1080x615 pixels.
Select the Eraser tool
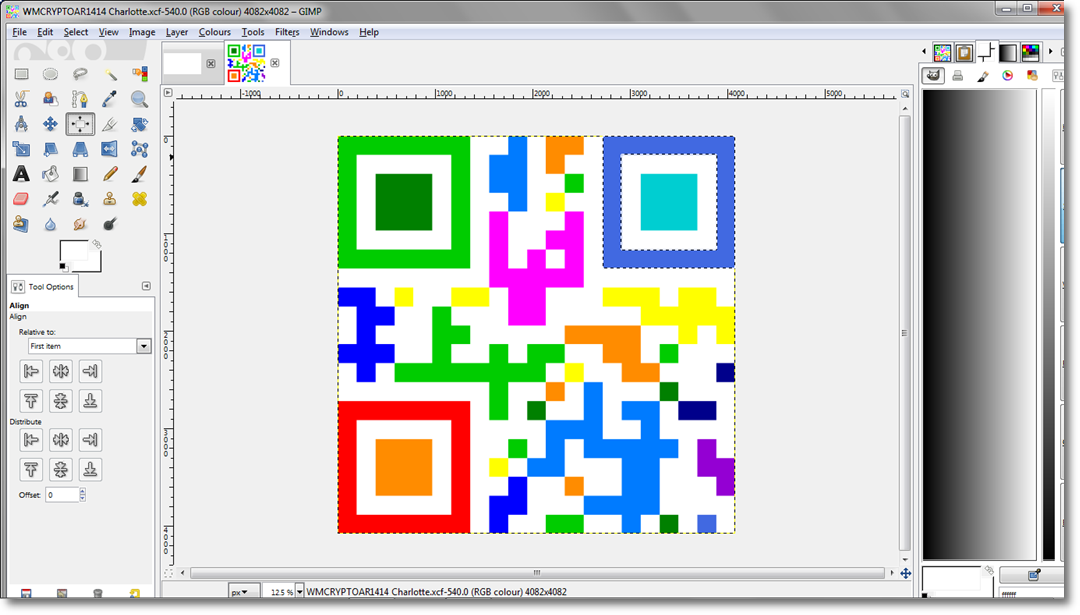[x=21, y=199]
